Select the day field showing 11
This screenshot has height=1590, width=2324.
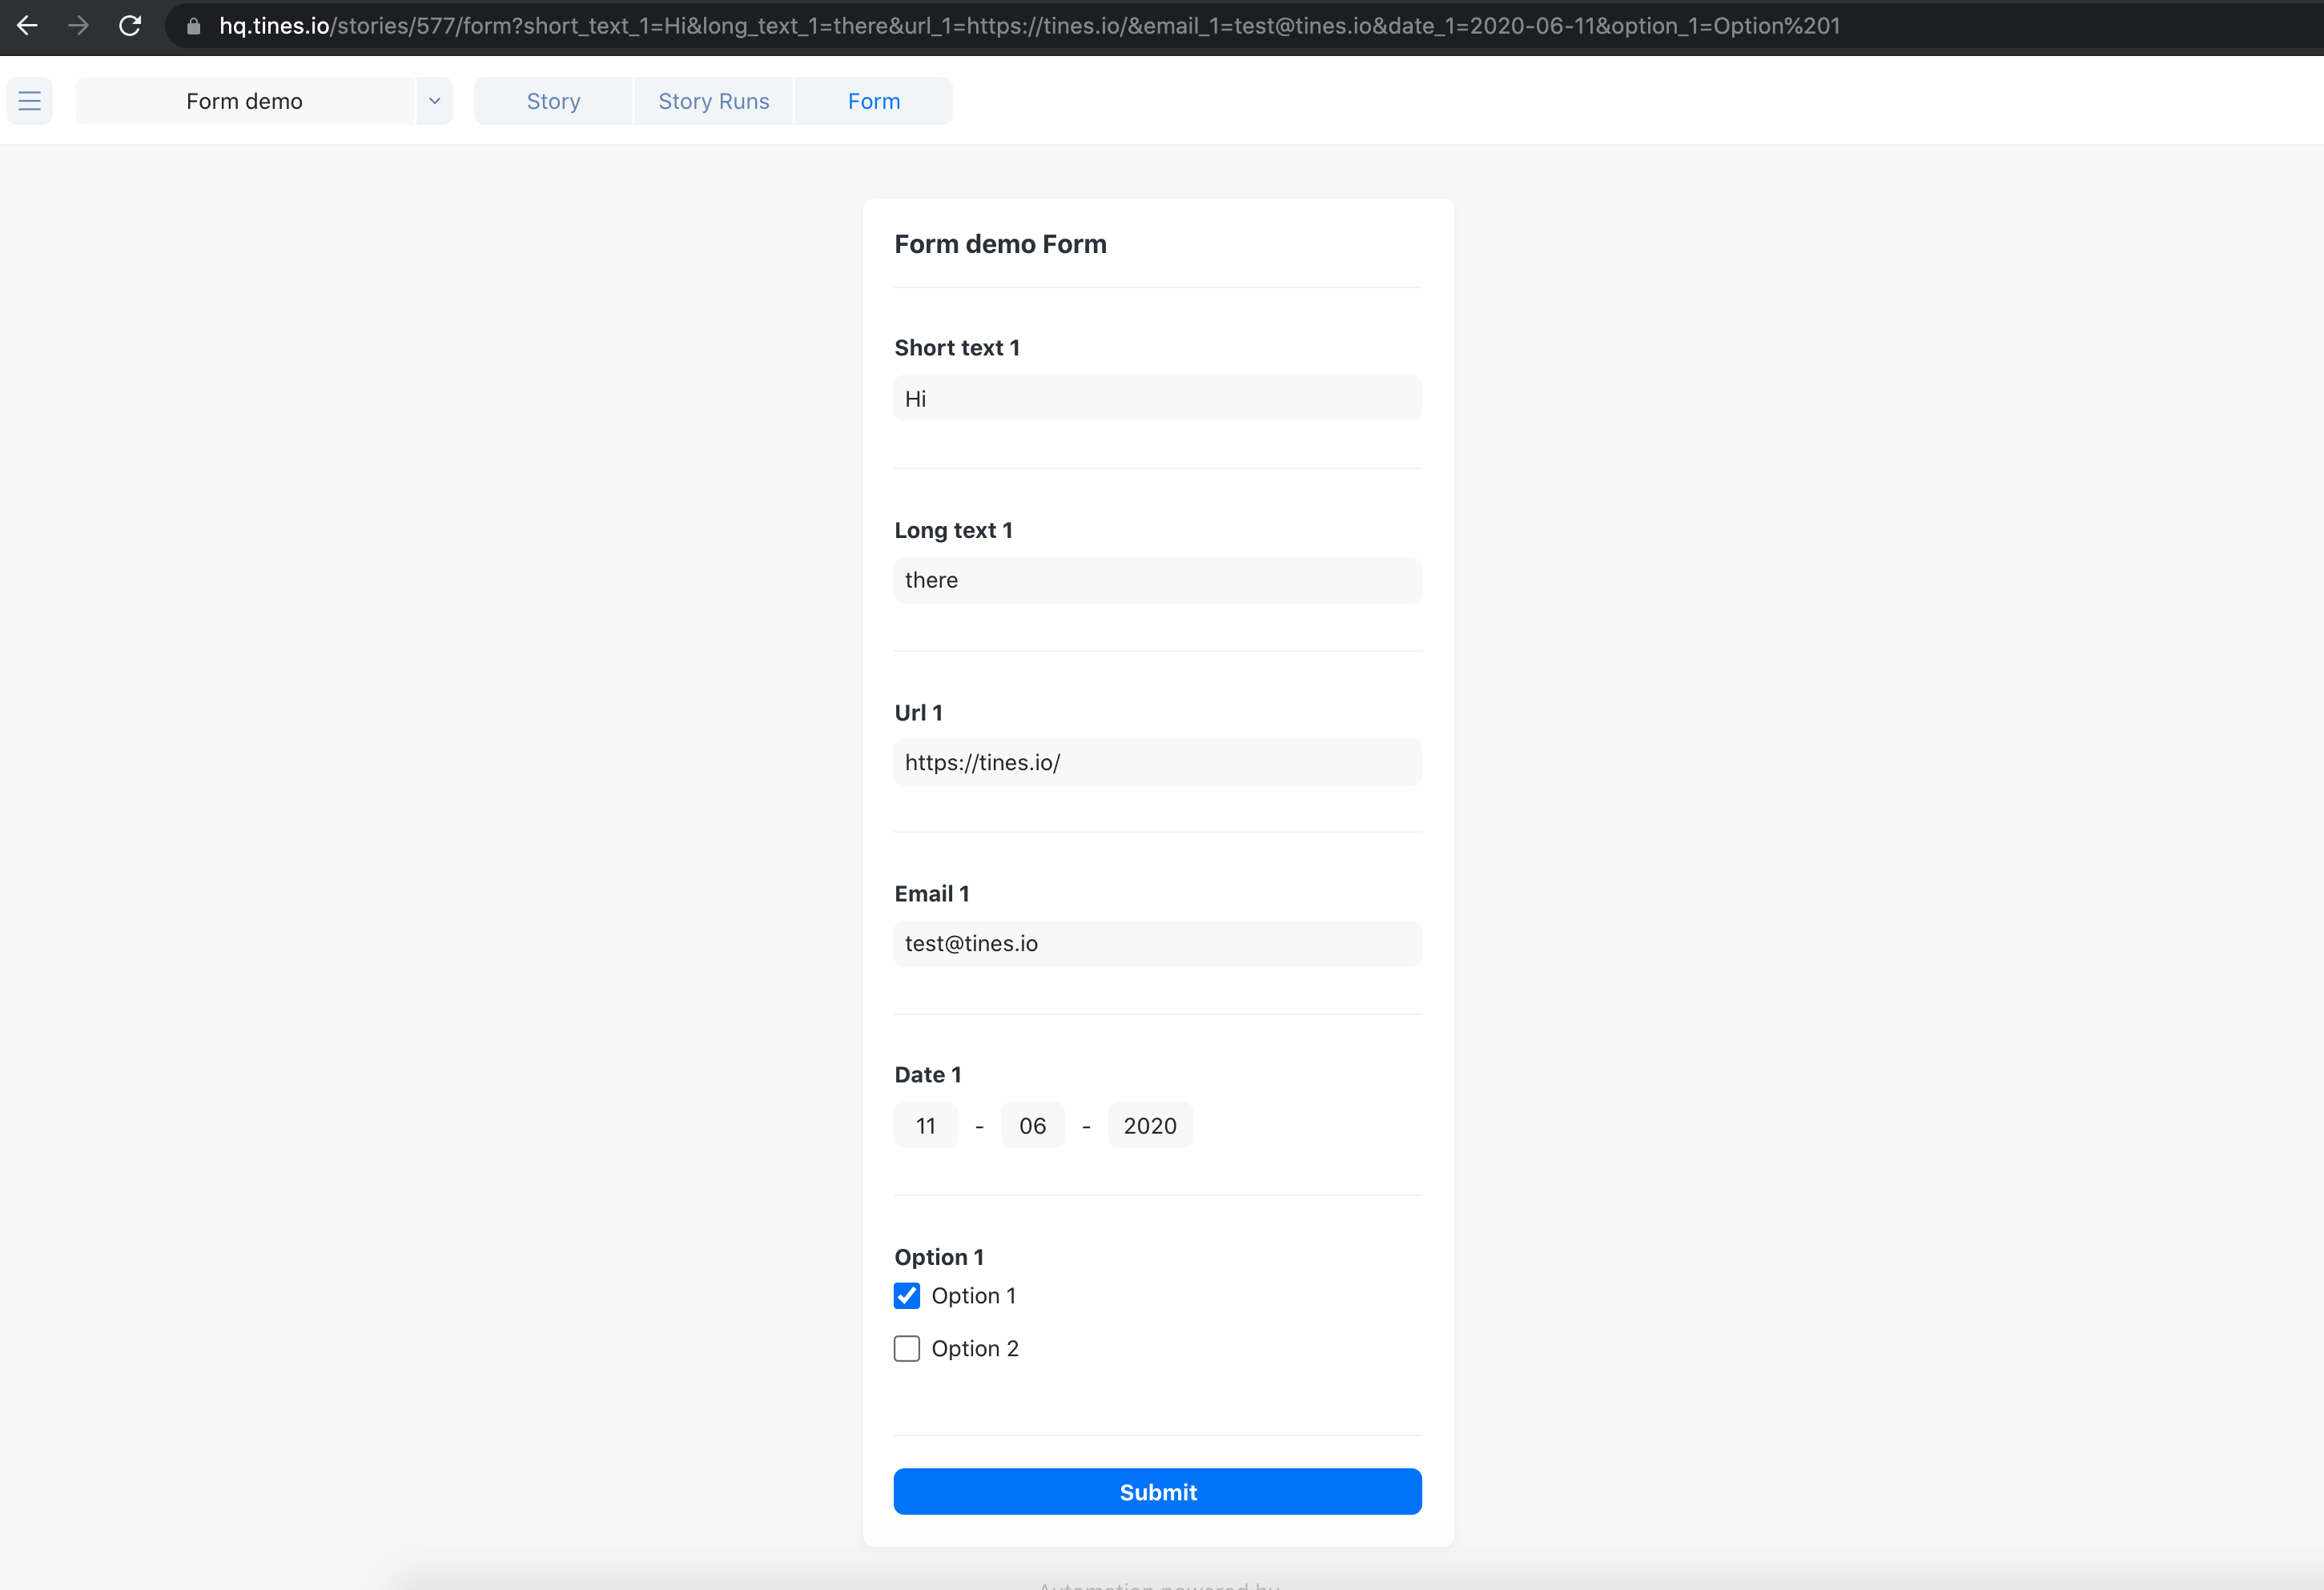pyautogui.click(x=926, y=1126)
